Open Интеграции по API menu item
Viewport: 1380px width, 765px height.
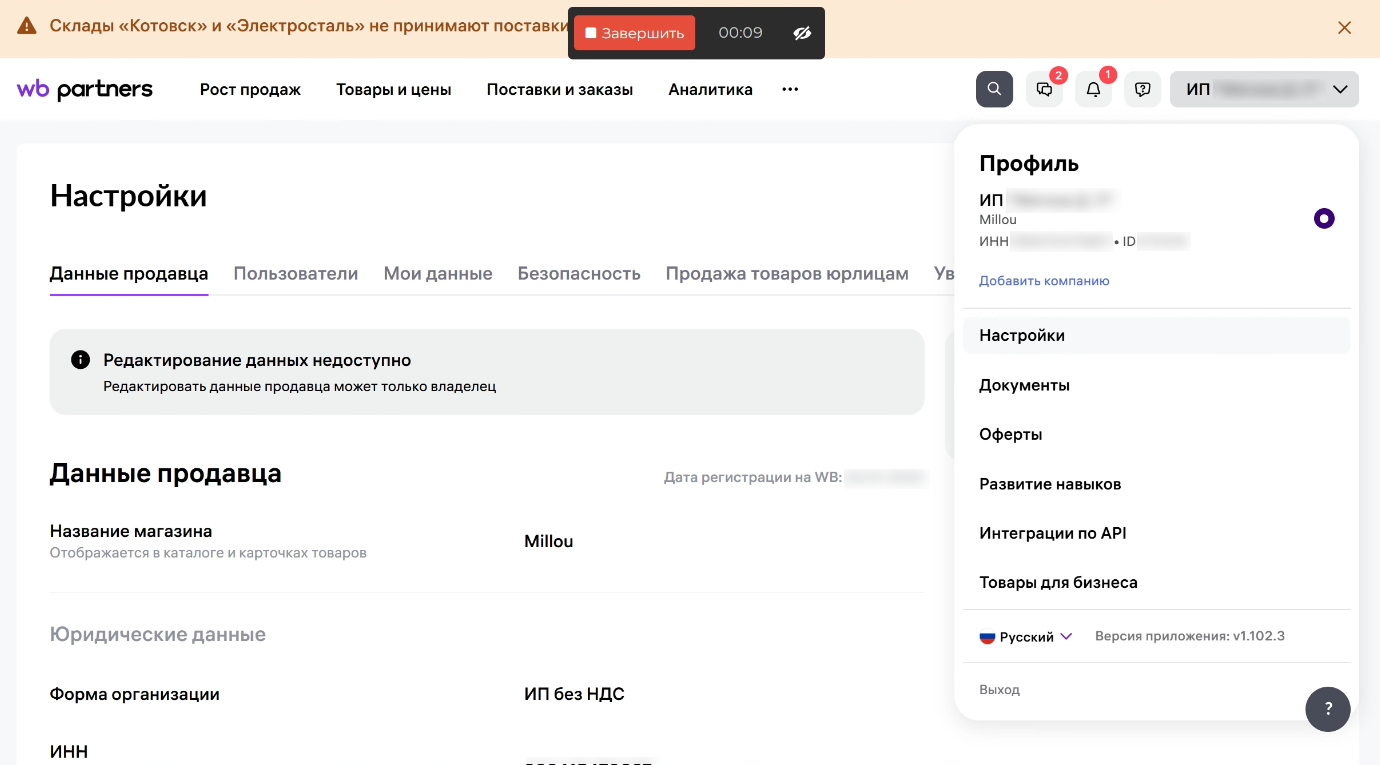[1156, 533]
